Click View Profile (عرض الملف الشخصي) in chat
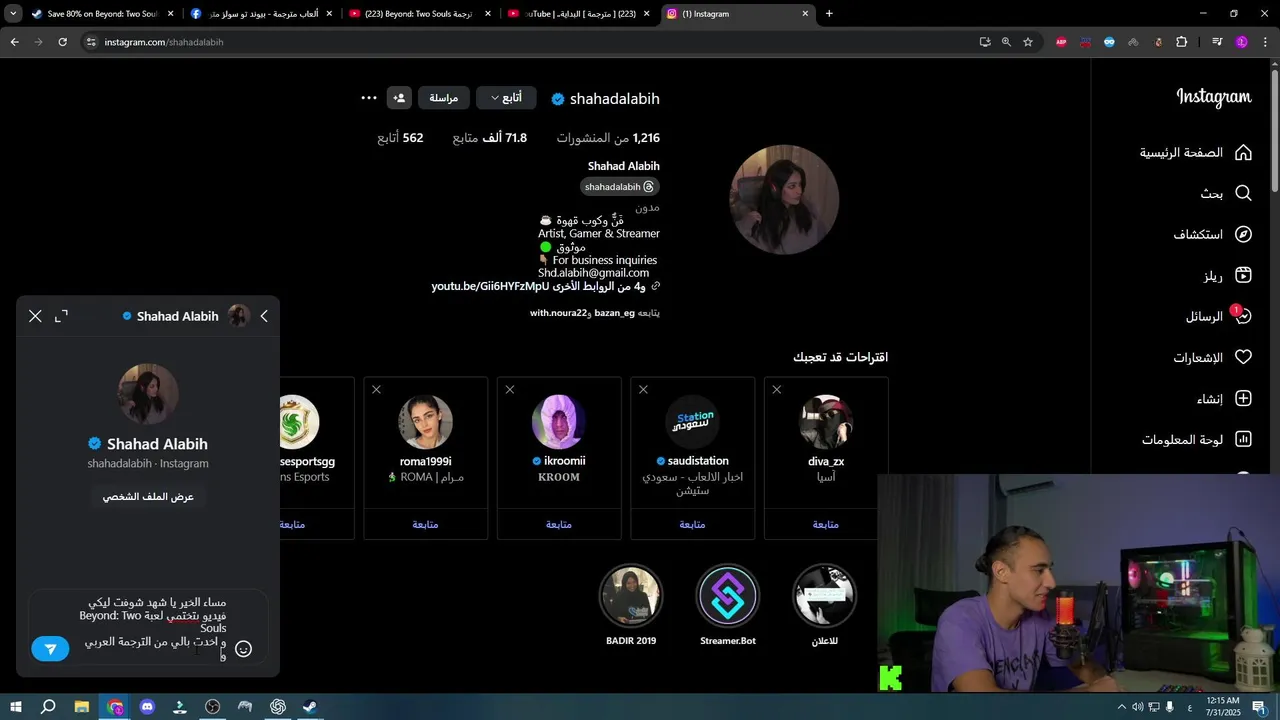The width and height of the screenshot is (1280, 720). point(148,496)
